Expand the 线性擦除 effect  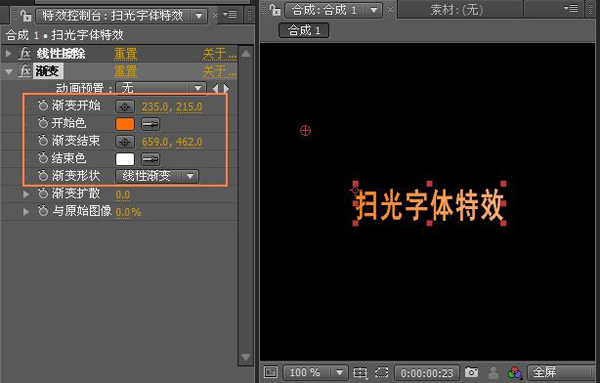click(8, 54)
